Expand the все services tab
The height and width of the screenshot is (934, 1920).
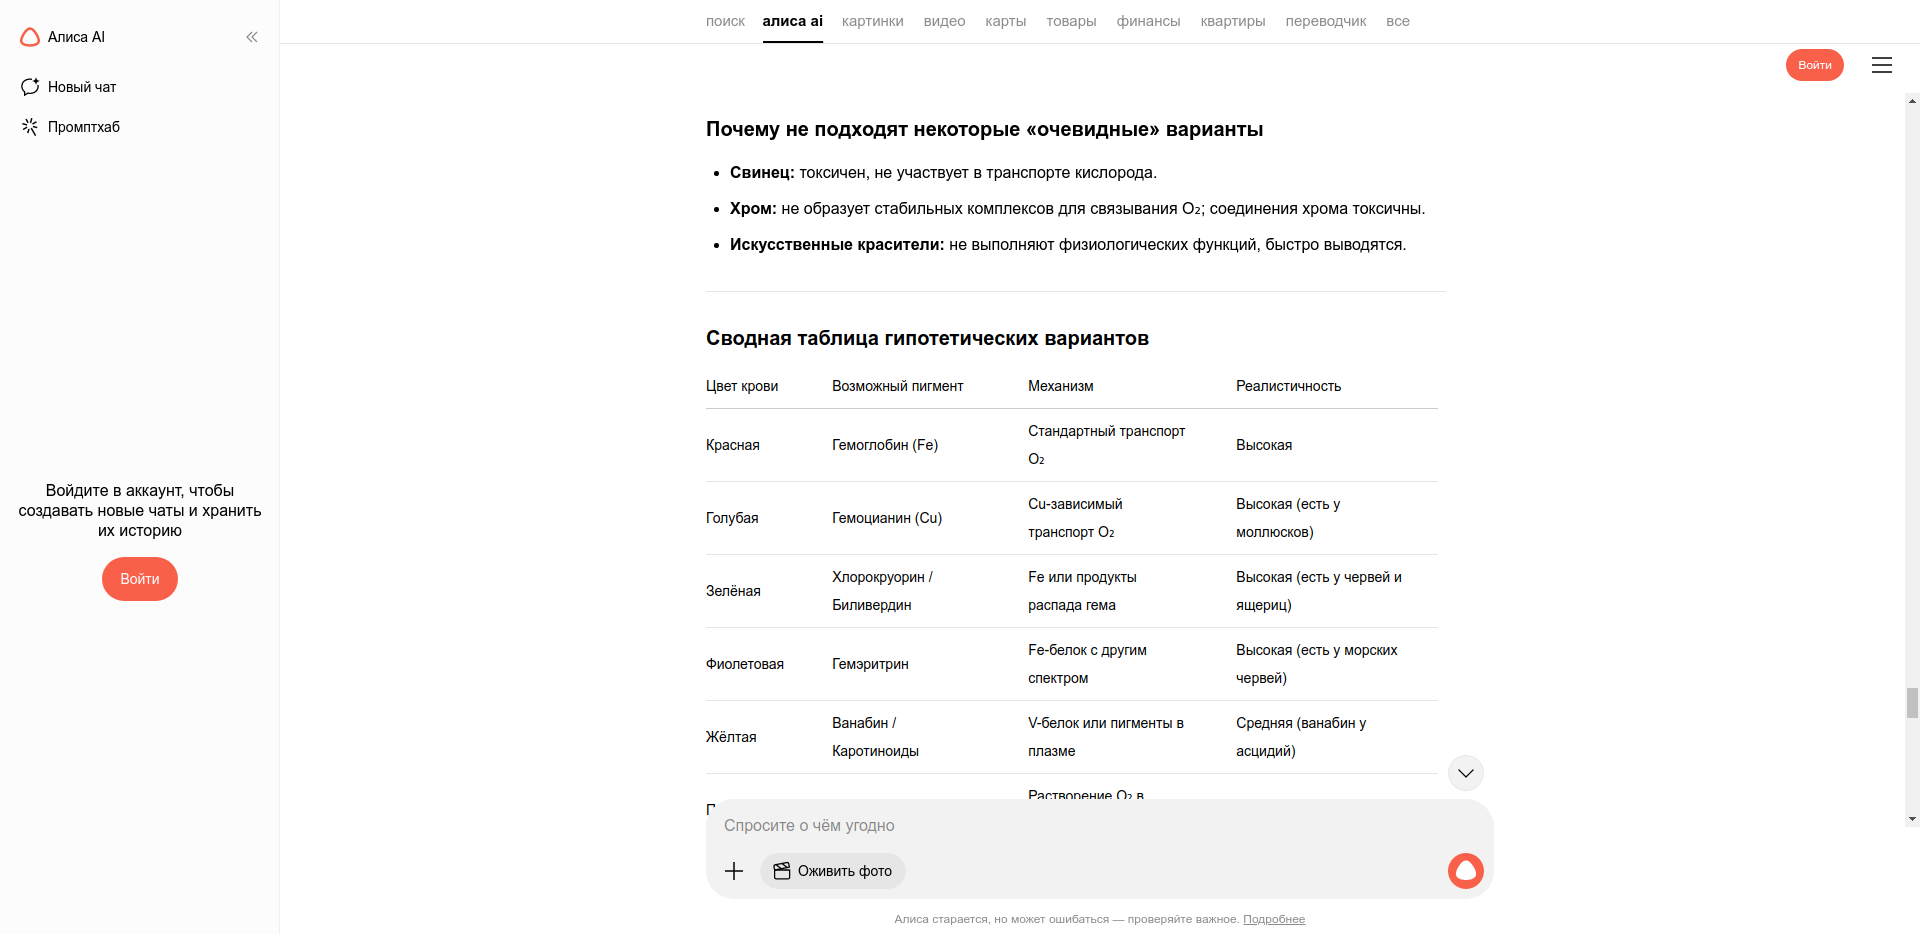1397,21
